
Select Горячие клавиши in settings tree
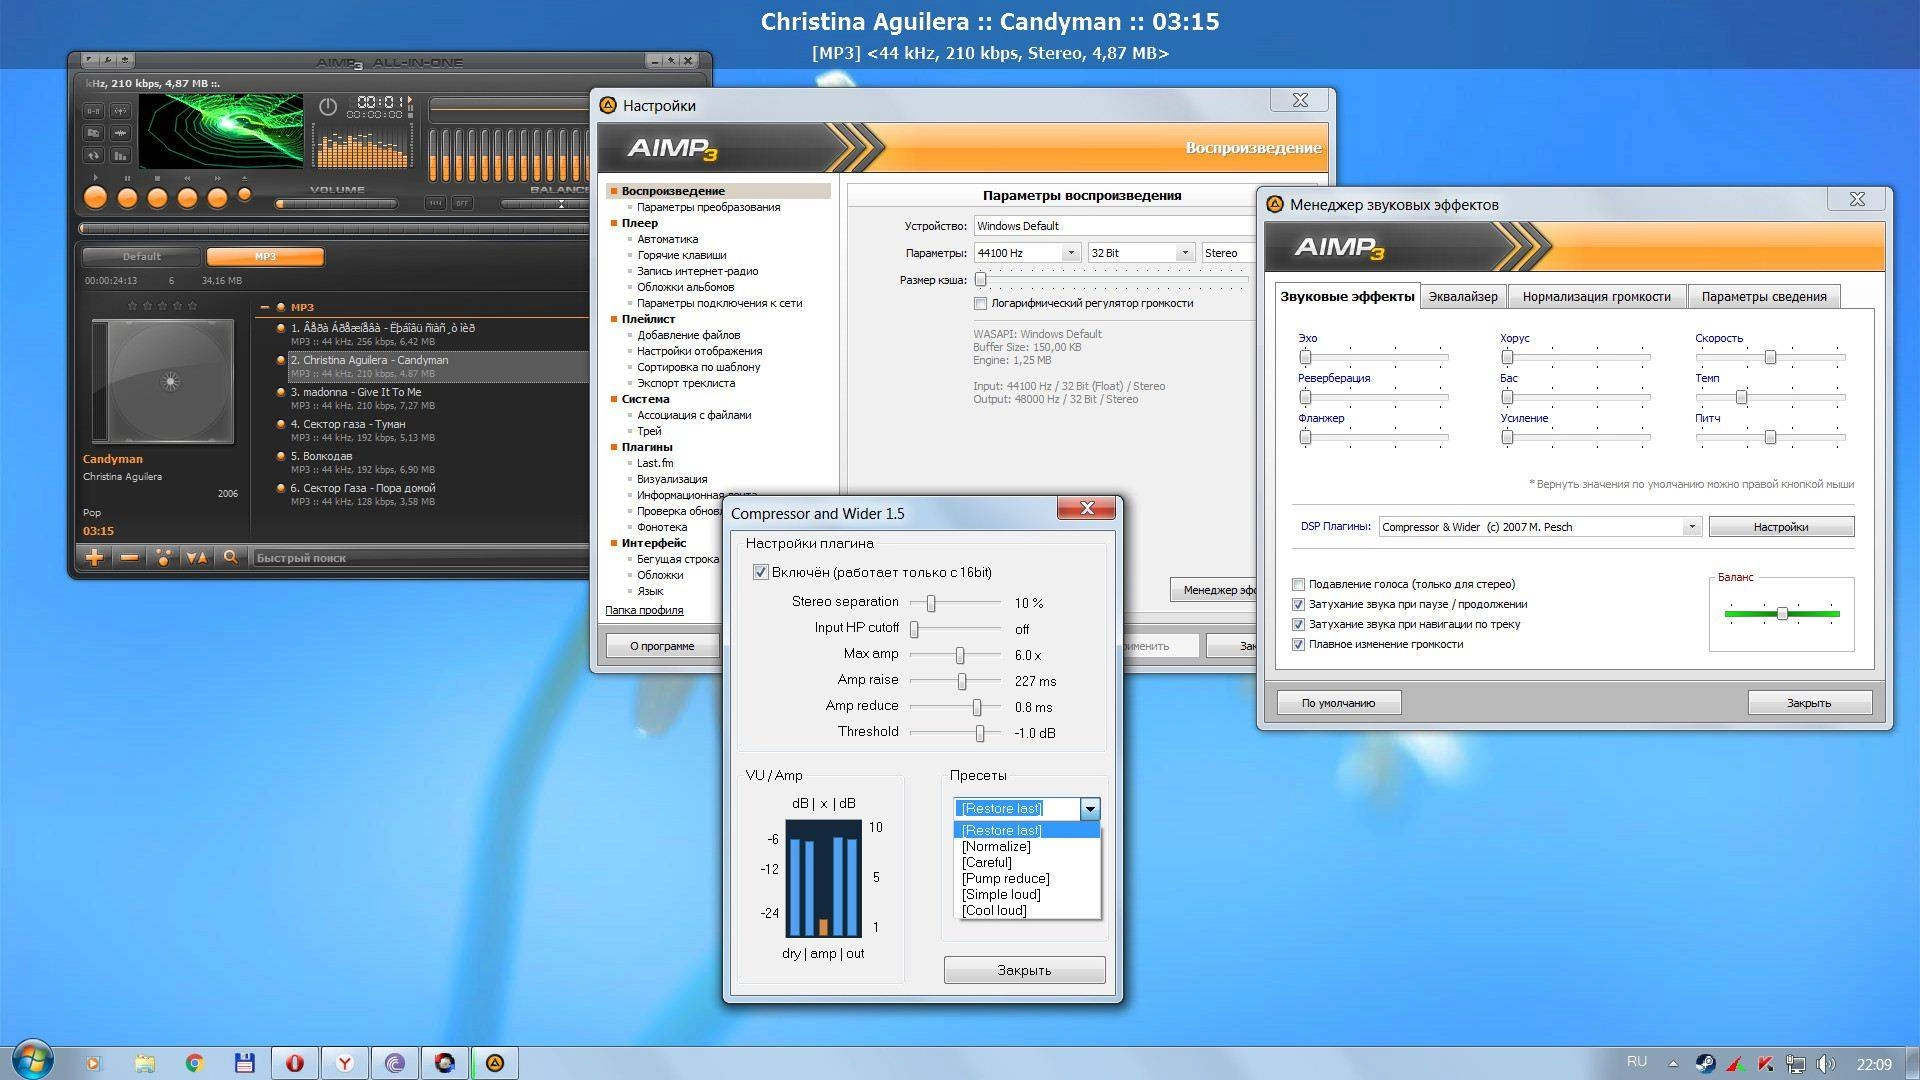pos(682,255)
